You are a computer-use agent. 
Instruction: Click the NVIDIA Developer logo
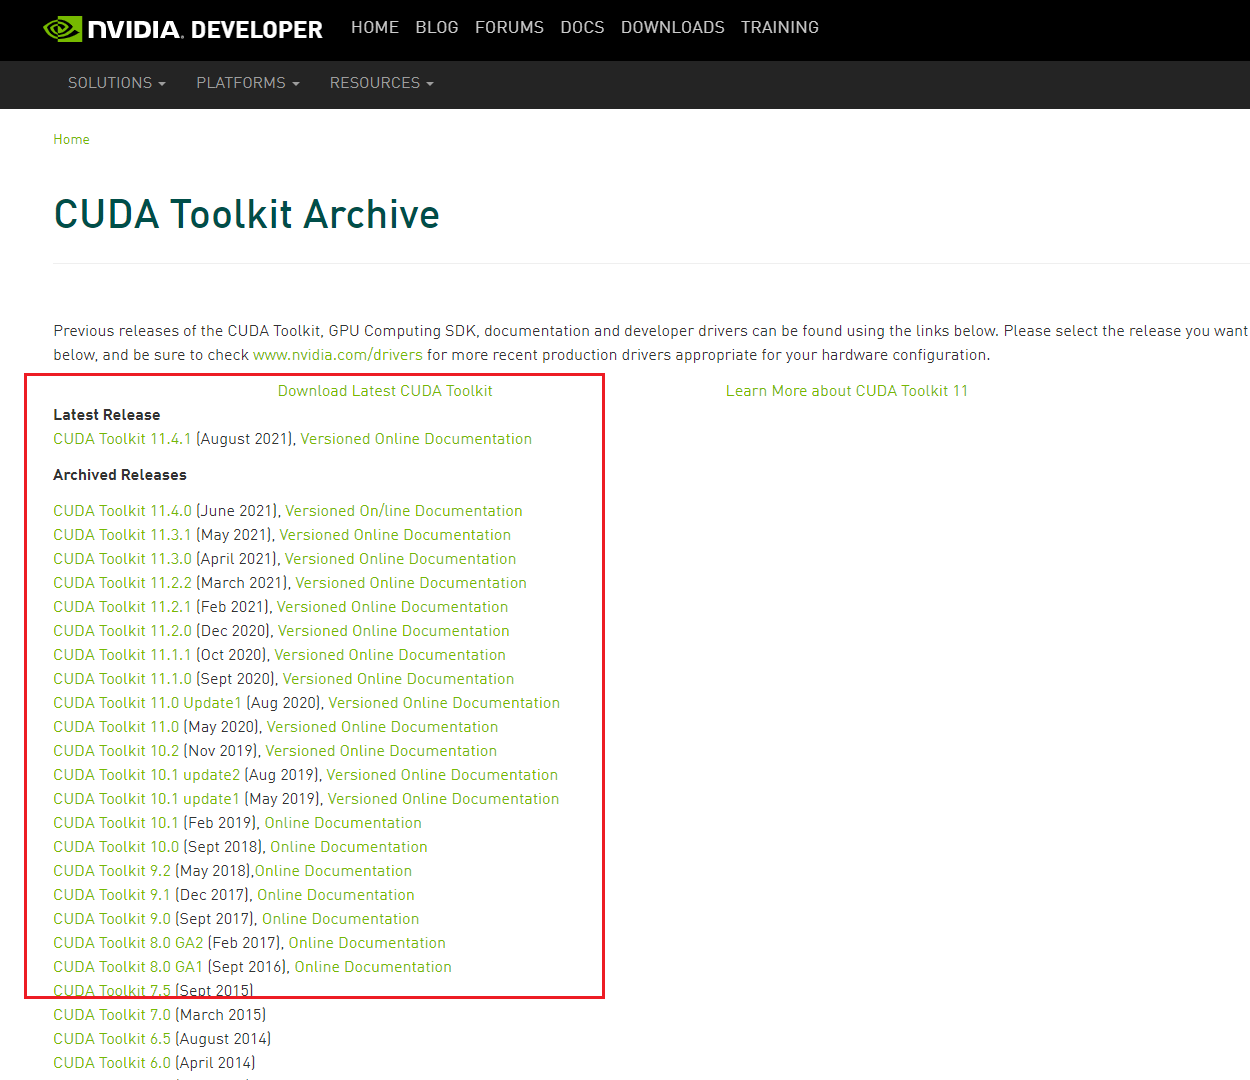[x=183, y=29]
